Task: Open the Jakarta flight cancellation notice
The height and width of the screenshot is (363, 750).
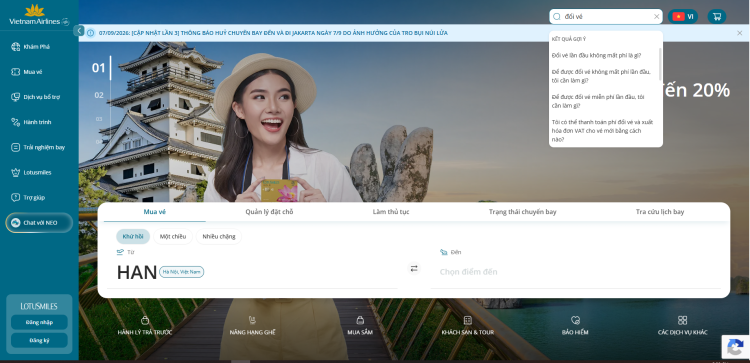Action: tap(273, 33)
